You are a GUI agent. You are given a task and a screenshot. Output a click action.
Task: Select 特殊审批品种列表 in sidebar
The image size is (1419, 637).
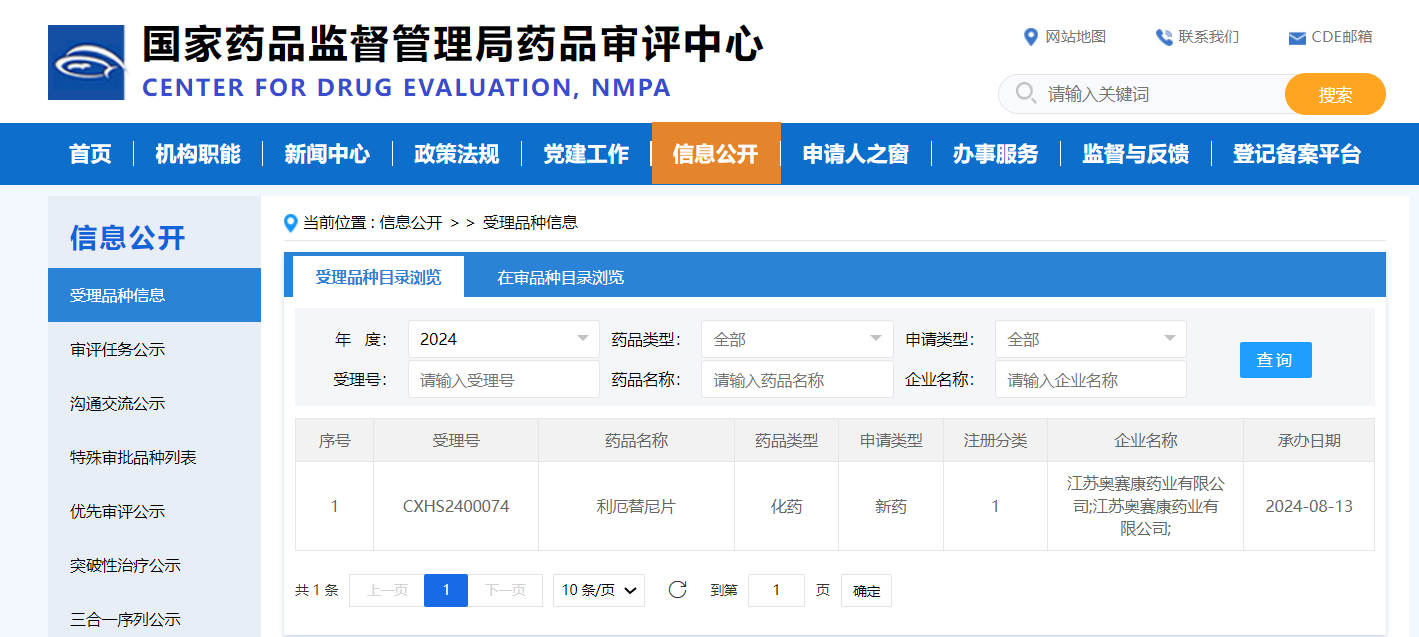tap(154, 457)
